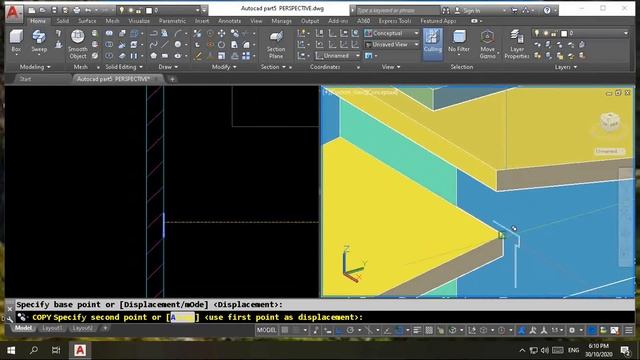Switch to the Express Tools ribbon tab
The image size is (640, 360).
pos(395,21)
